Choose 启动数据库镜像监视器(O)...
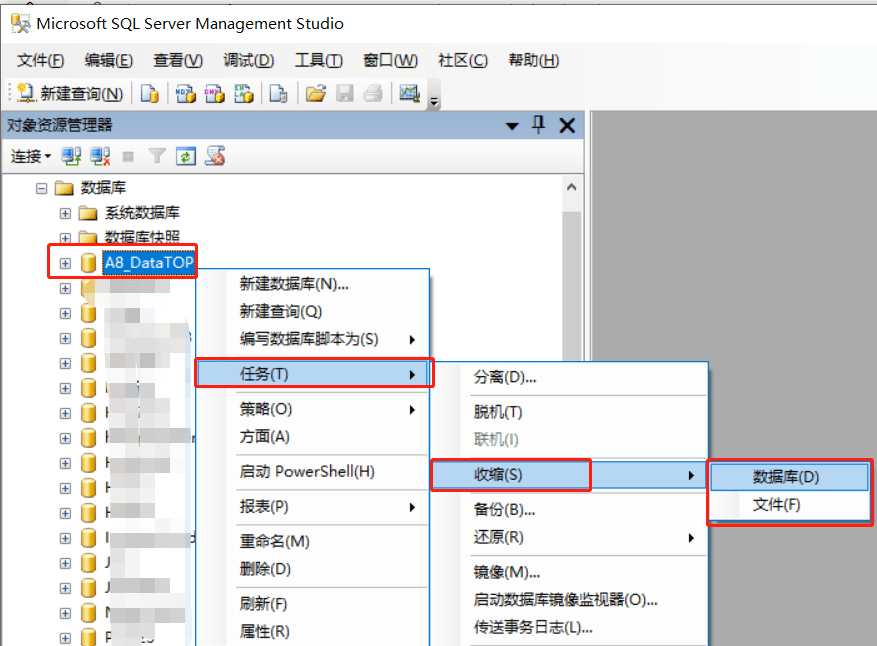 569,600
